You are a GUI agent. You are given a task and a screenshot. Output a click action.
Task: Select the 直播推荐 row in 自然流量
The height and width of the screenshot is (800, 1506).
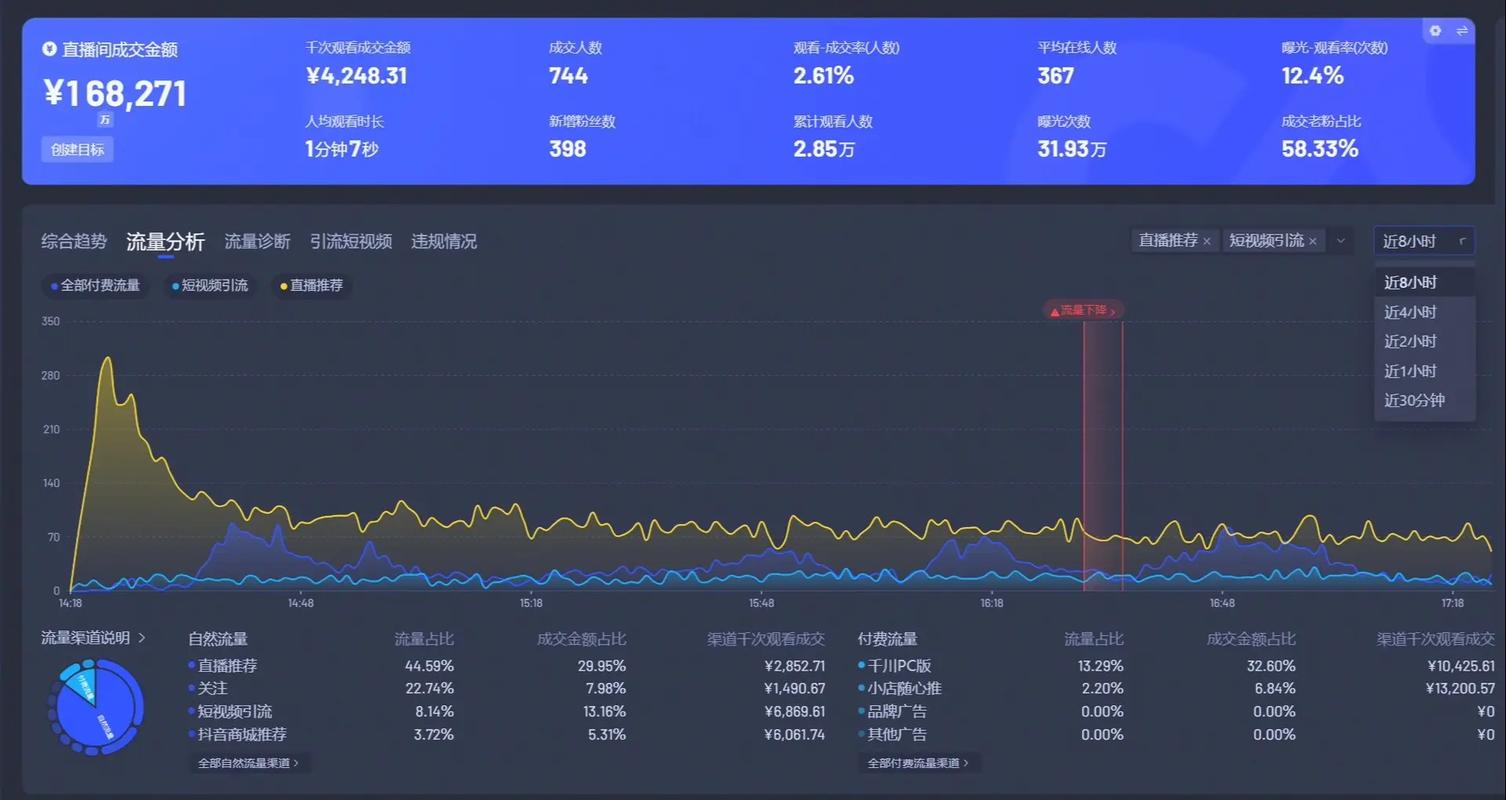[x=506, y=665]
